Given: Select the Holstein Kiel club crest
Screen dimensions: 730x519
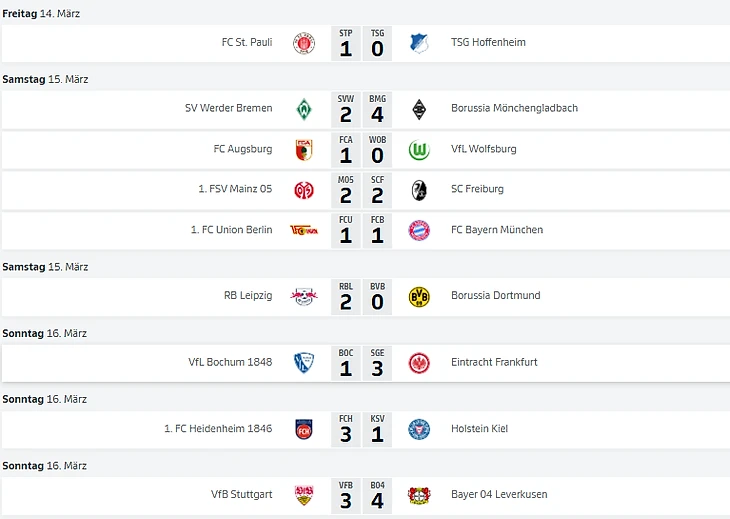Looking at the screenshot, I should (x=419, y=430).
